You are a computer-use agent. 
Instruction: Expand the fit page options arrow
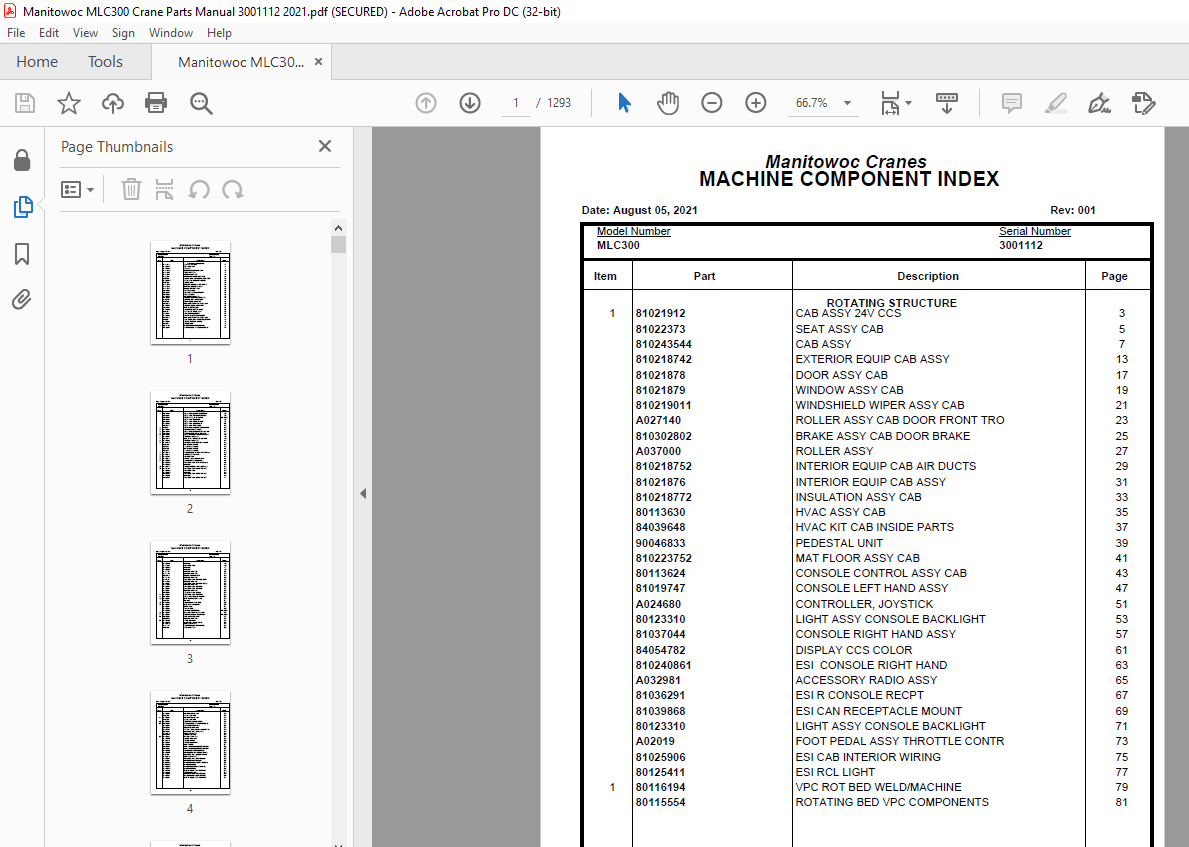(x=908, y=103)
